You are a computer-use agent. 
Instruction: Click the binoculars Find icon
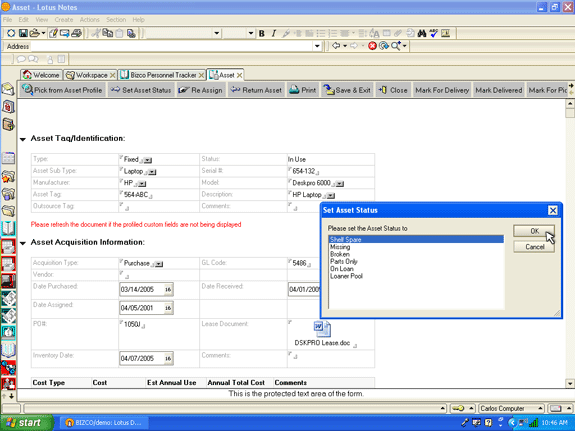[422, 33]
